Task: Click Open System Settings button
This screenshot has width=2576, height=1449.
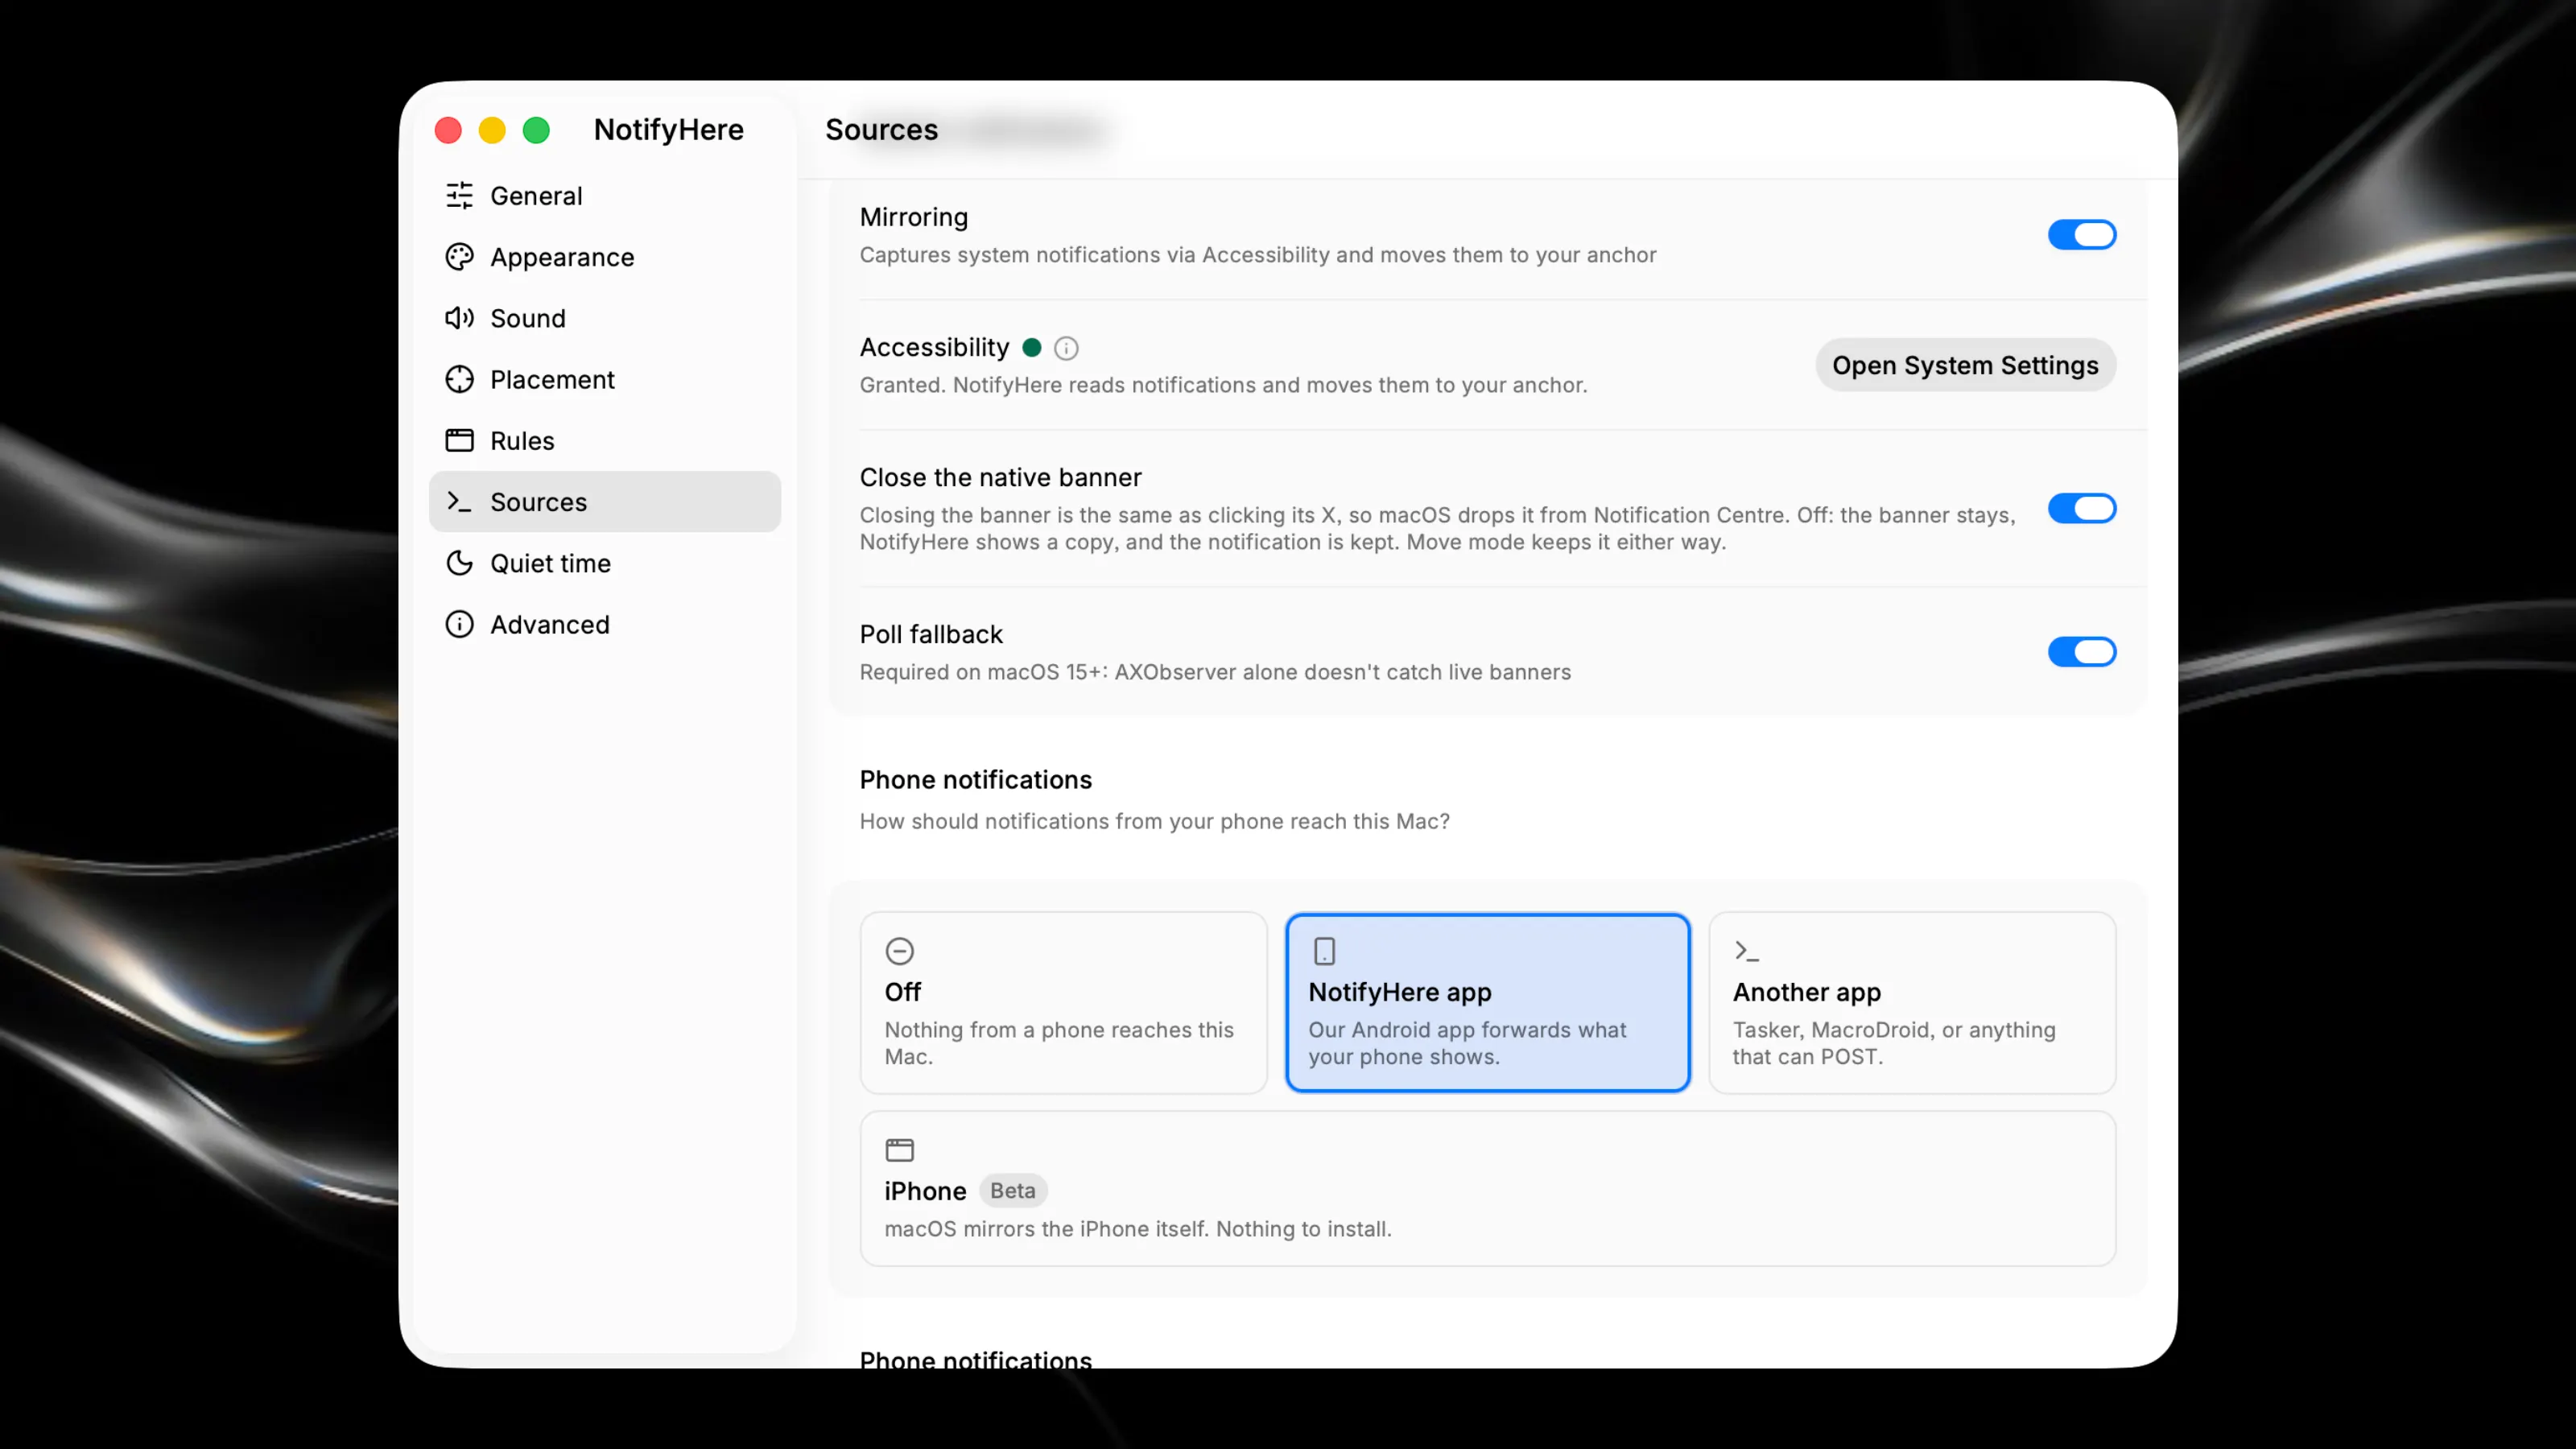Action: pyautogui.click(x=1965, y=365)
